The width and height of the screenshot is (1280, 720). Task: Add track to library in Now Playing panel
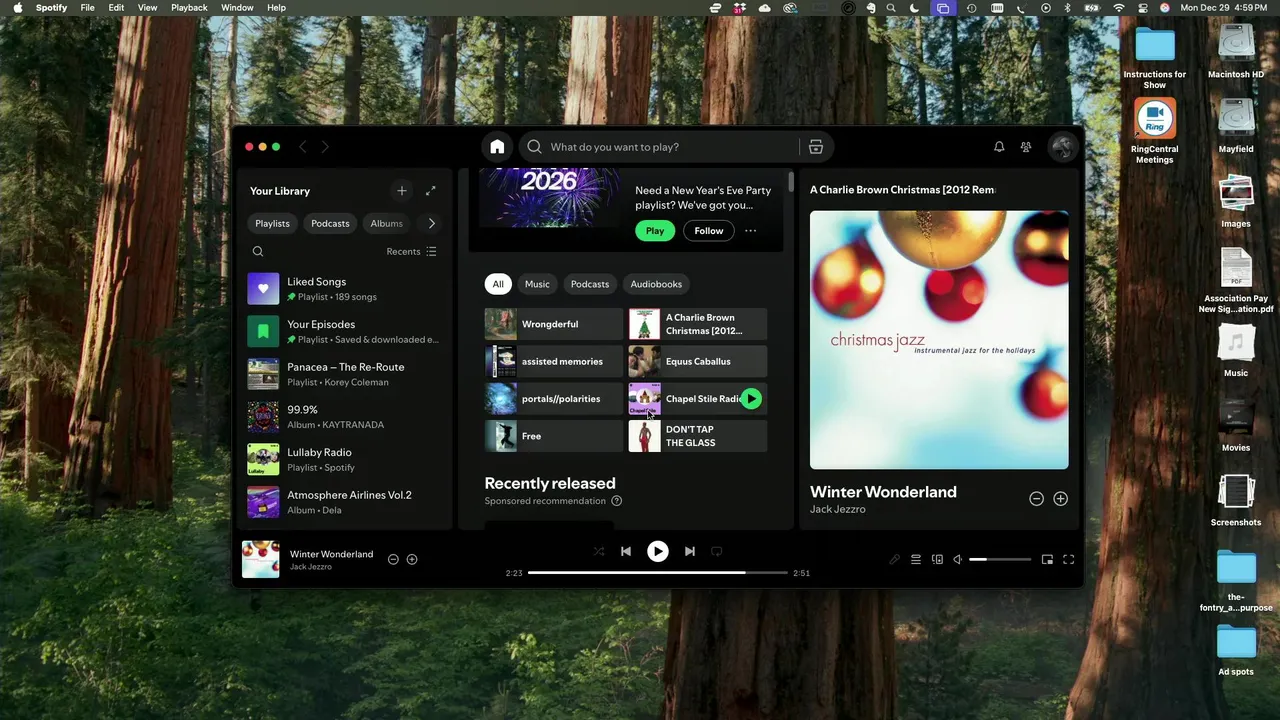point(1060,498)
